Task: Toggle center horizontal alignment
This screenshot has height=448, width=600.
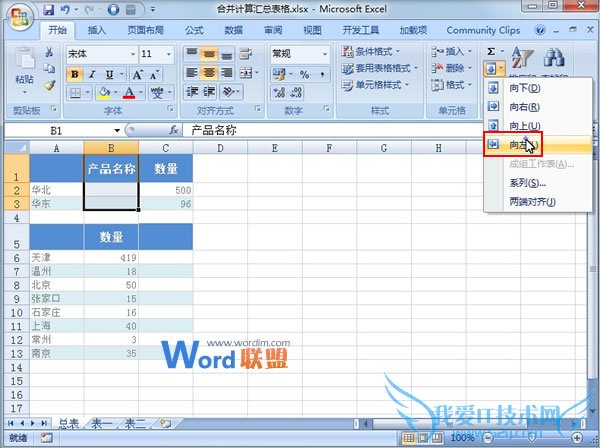Action: pyautogui.click(x=209, y=72)
